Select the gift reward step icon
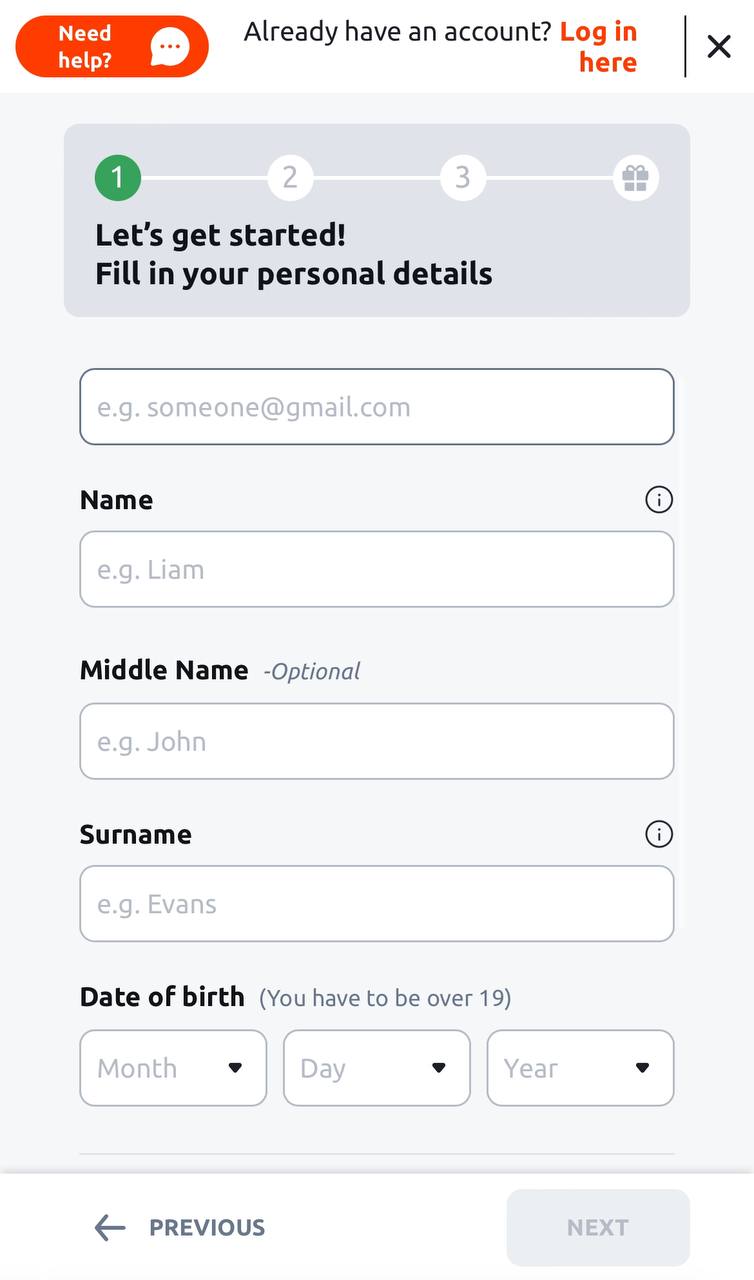 pos(636,178)
